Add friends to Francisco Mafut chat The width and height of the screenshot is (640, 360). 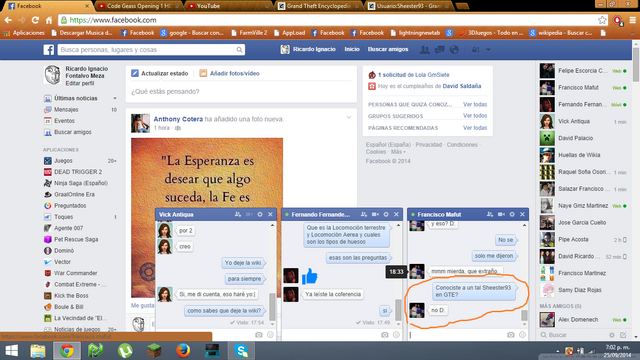coord(490,214)
